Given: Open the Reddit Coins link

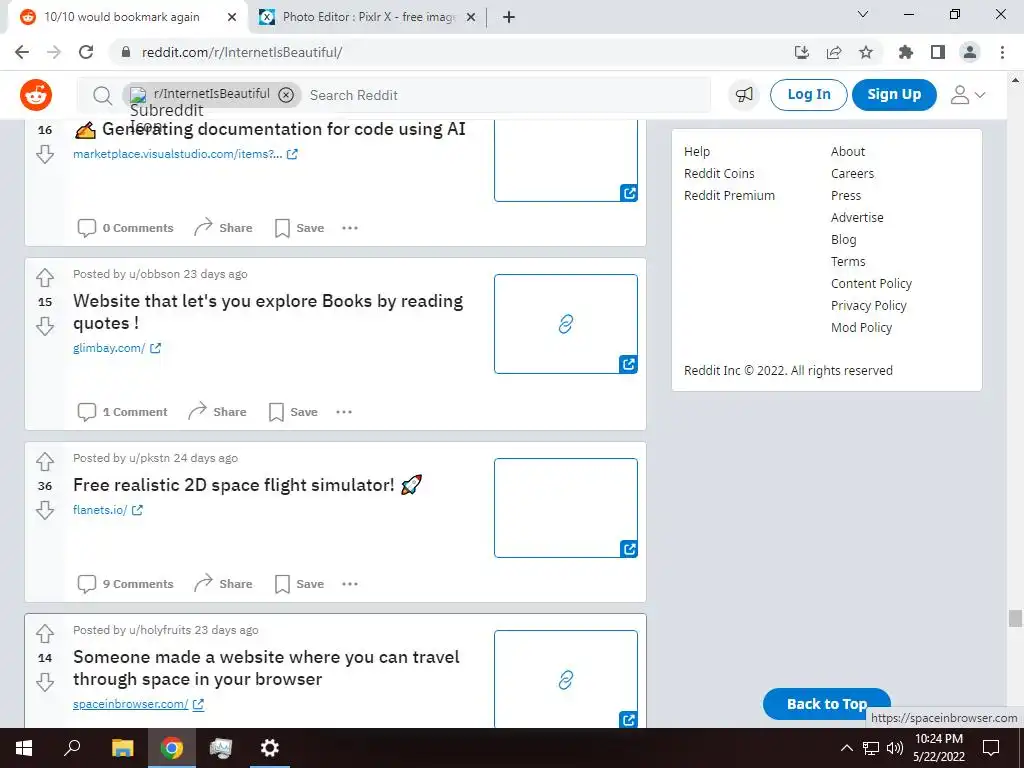Looking at the screenshot, I should click(719, 174).
